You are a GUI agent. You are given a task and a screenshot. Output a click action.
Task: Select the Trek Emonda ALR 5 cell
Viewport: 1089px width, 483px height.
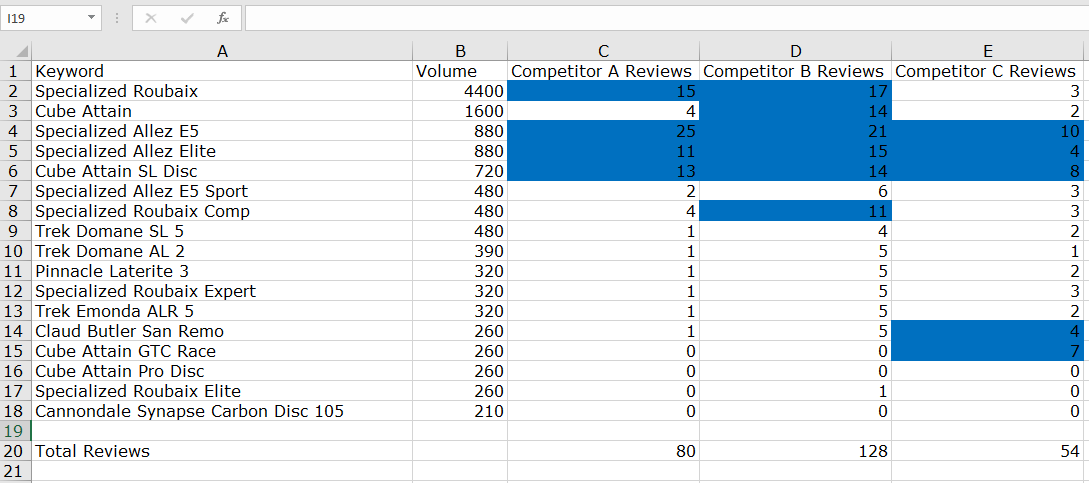[x=222, y=311]
